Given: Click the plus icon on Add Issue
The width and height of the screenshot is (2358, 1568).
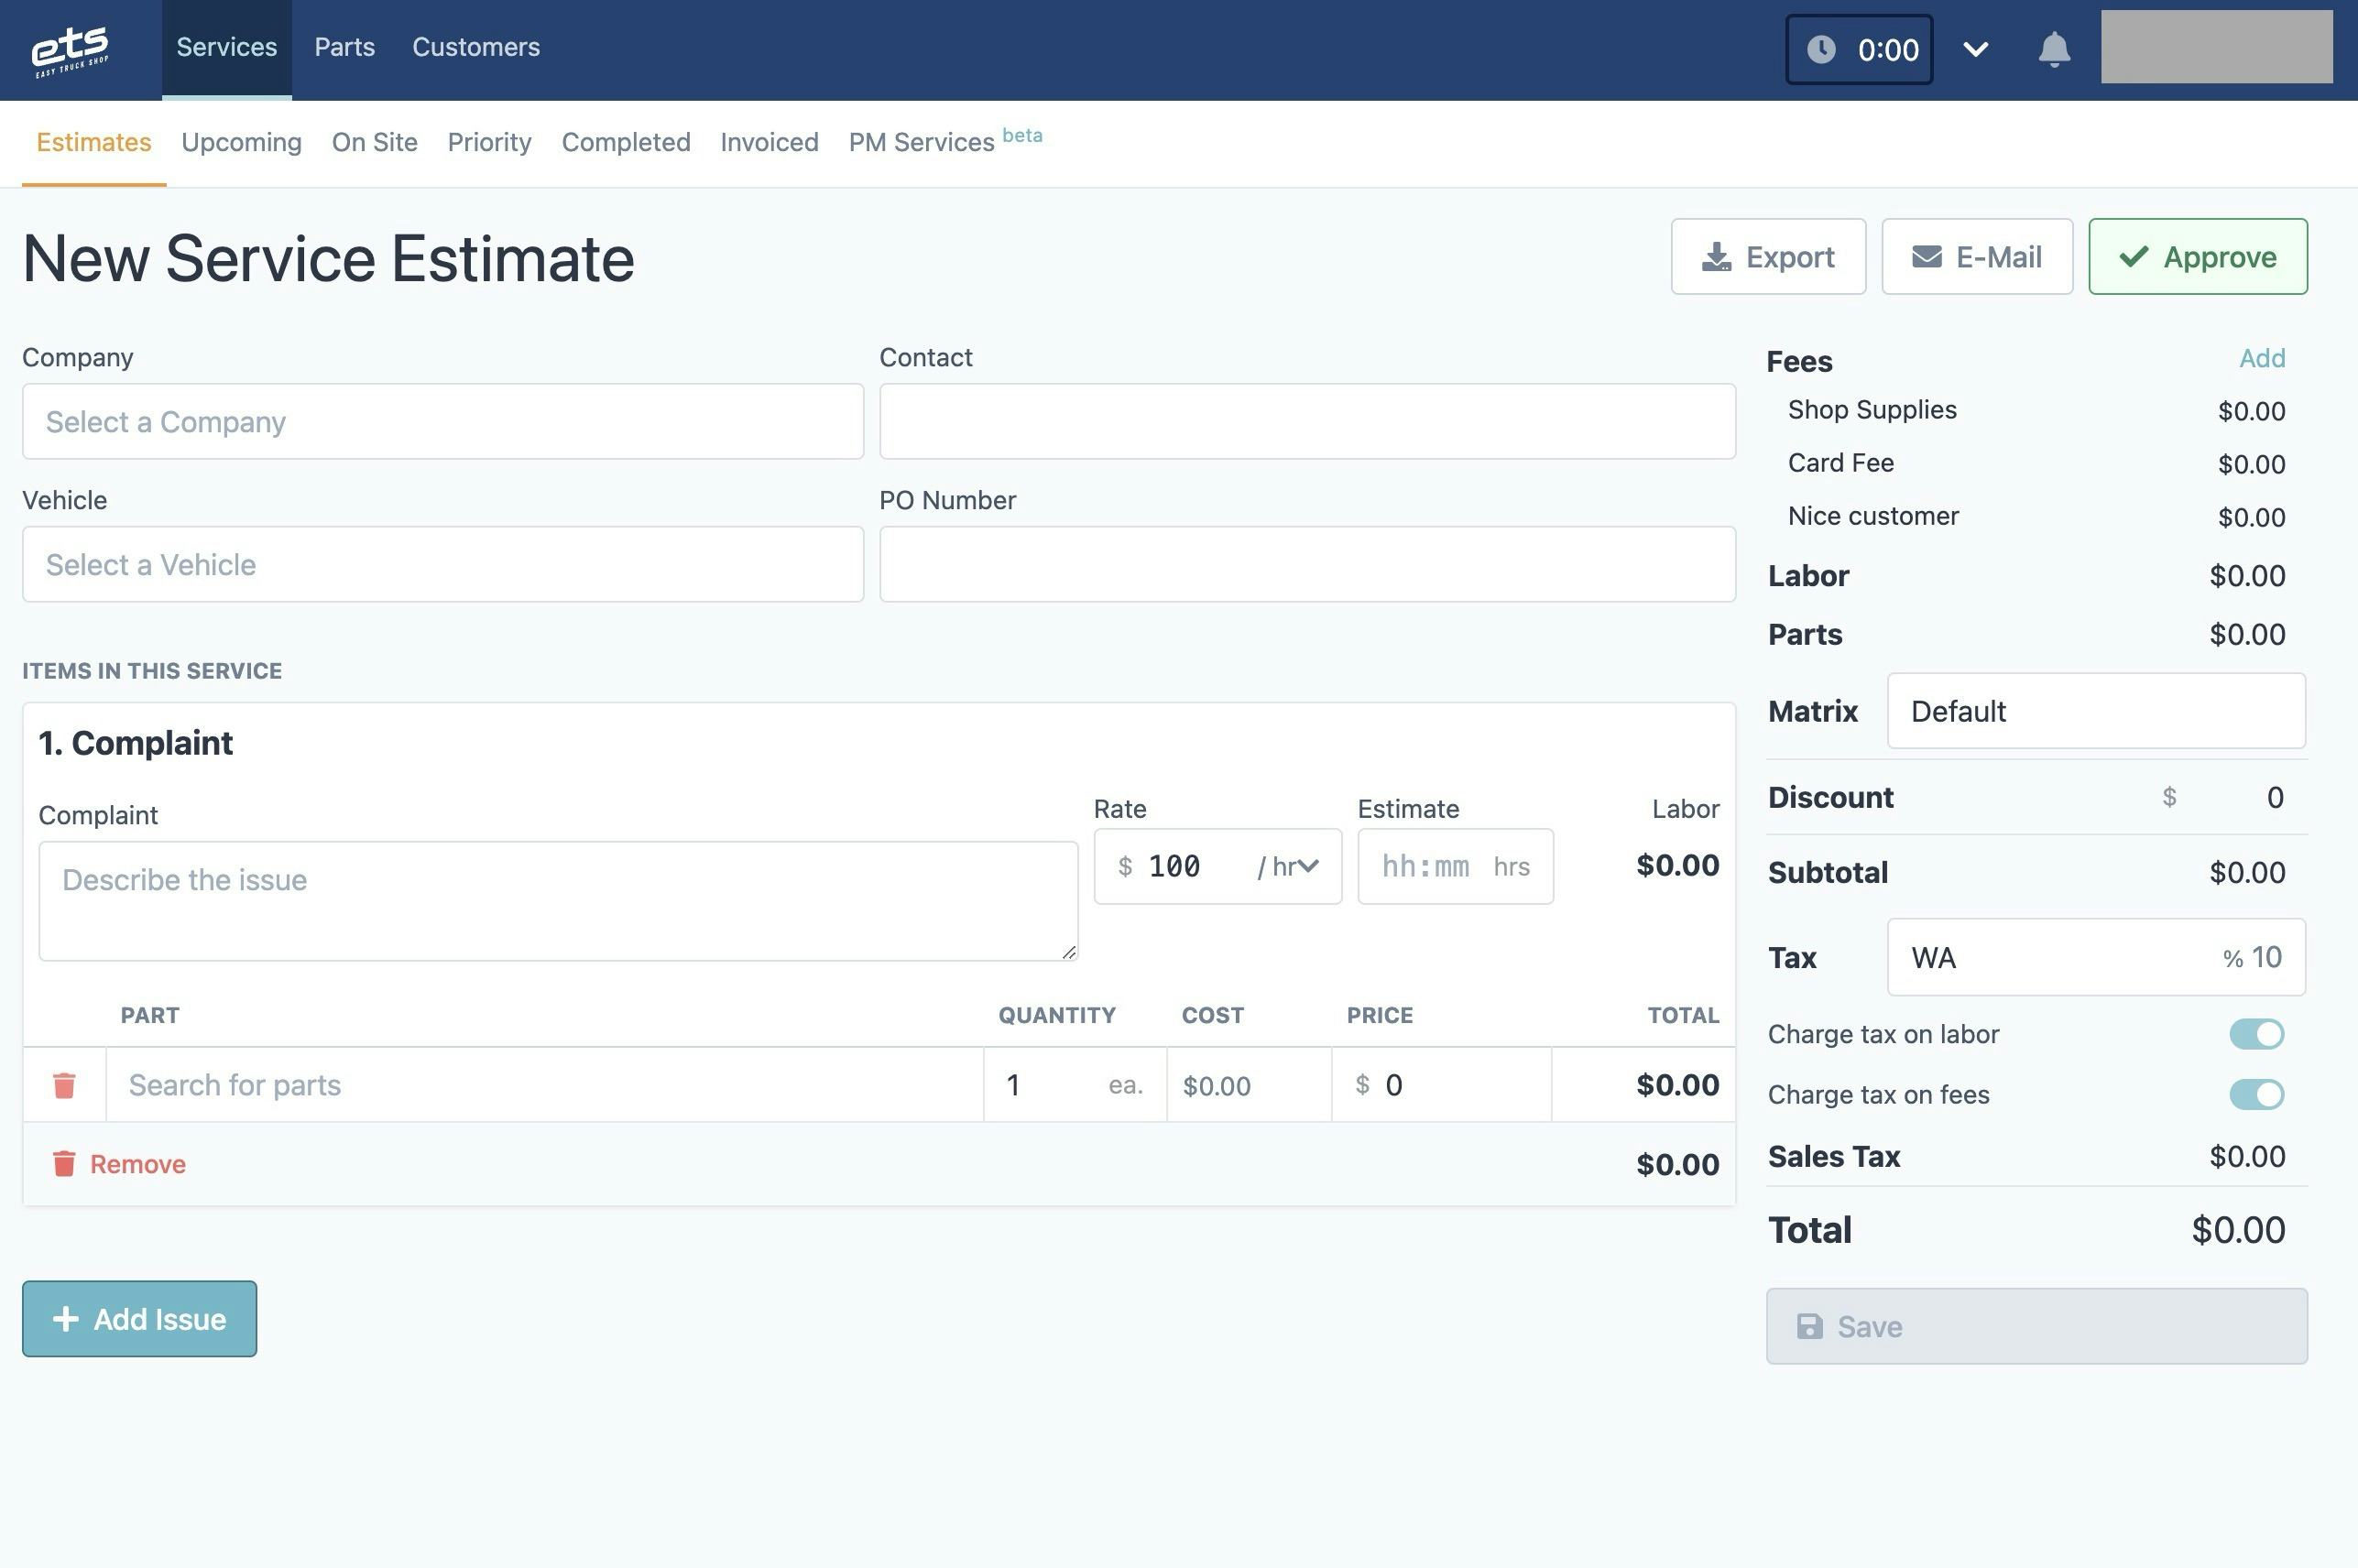Looking at the screenshot, I should [x=65, y=1318].
